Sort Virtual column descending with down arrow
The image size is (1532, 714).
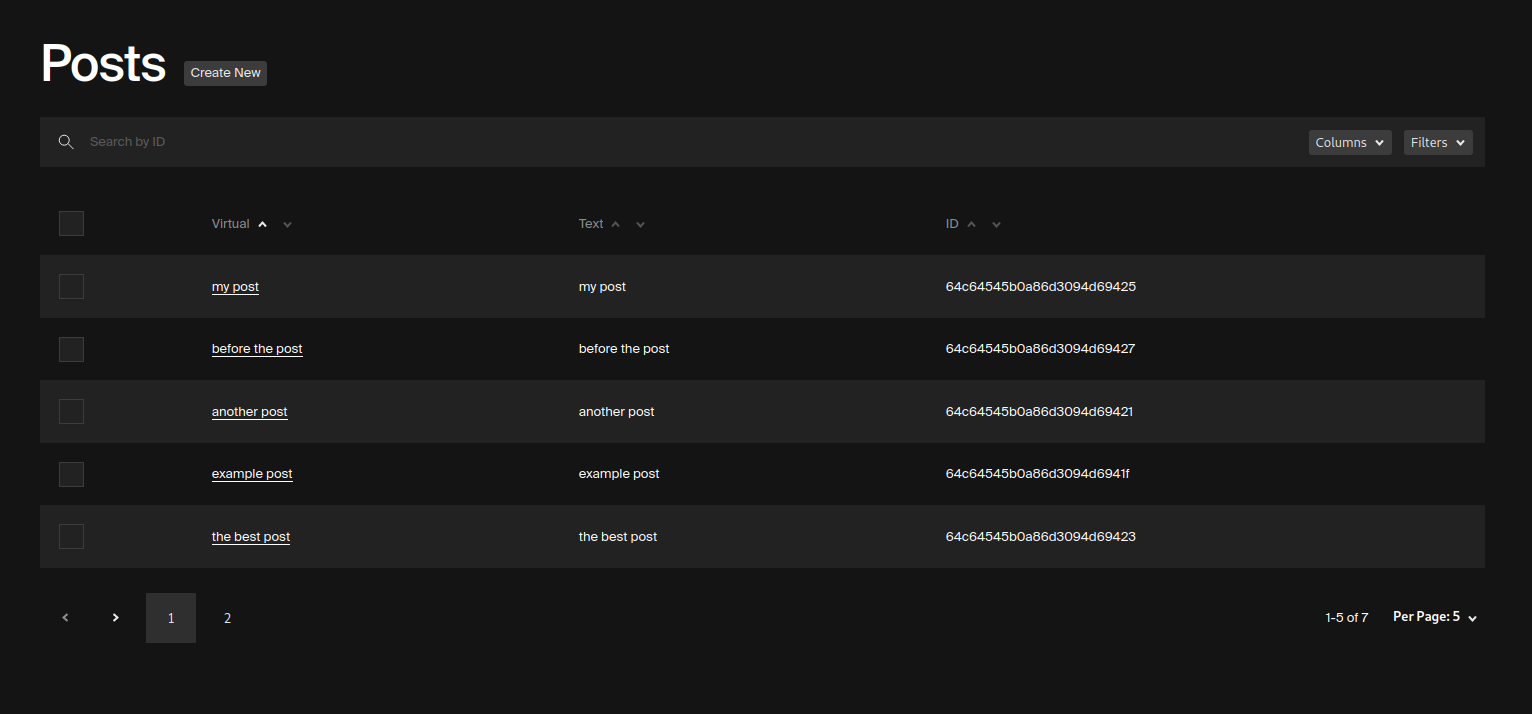tap(287, 224)
